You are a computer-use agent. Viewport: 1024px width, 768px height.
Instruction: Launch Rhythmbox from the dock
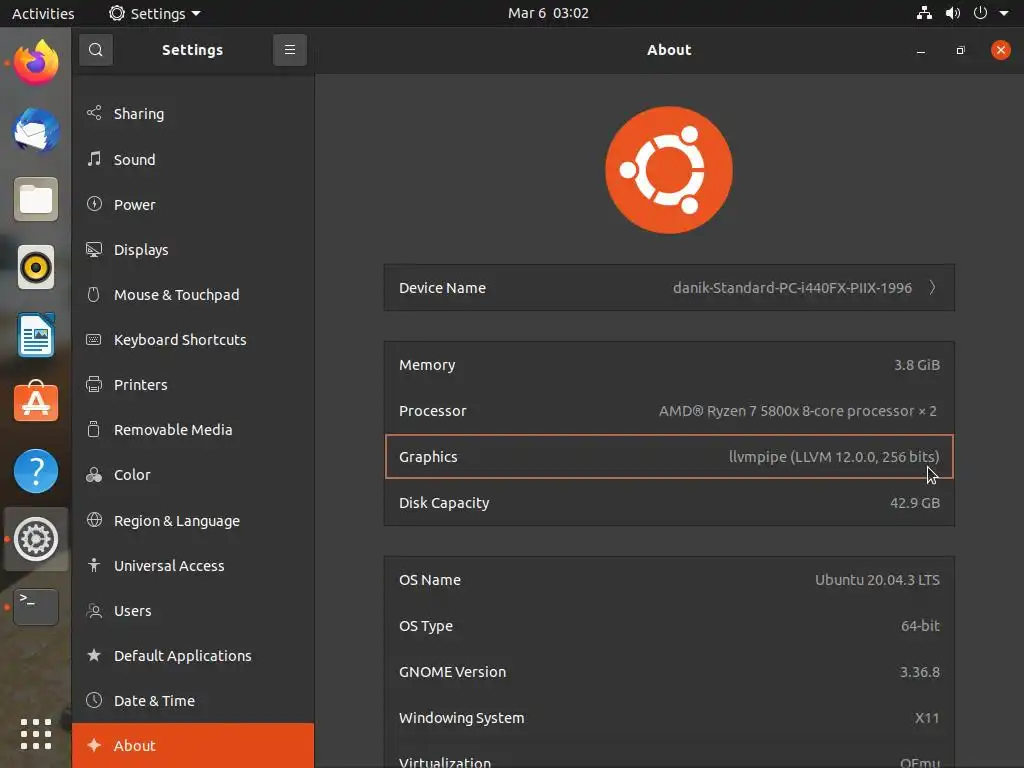(x=36, y=267)
